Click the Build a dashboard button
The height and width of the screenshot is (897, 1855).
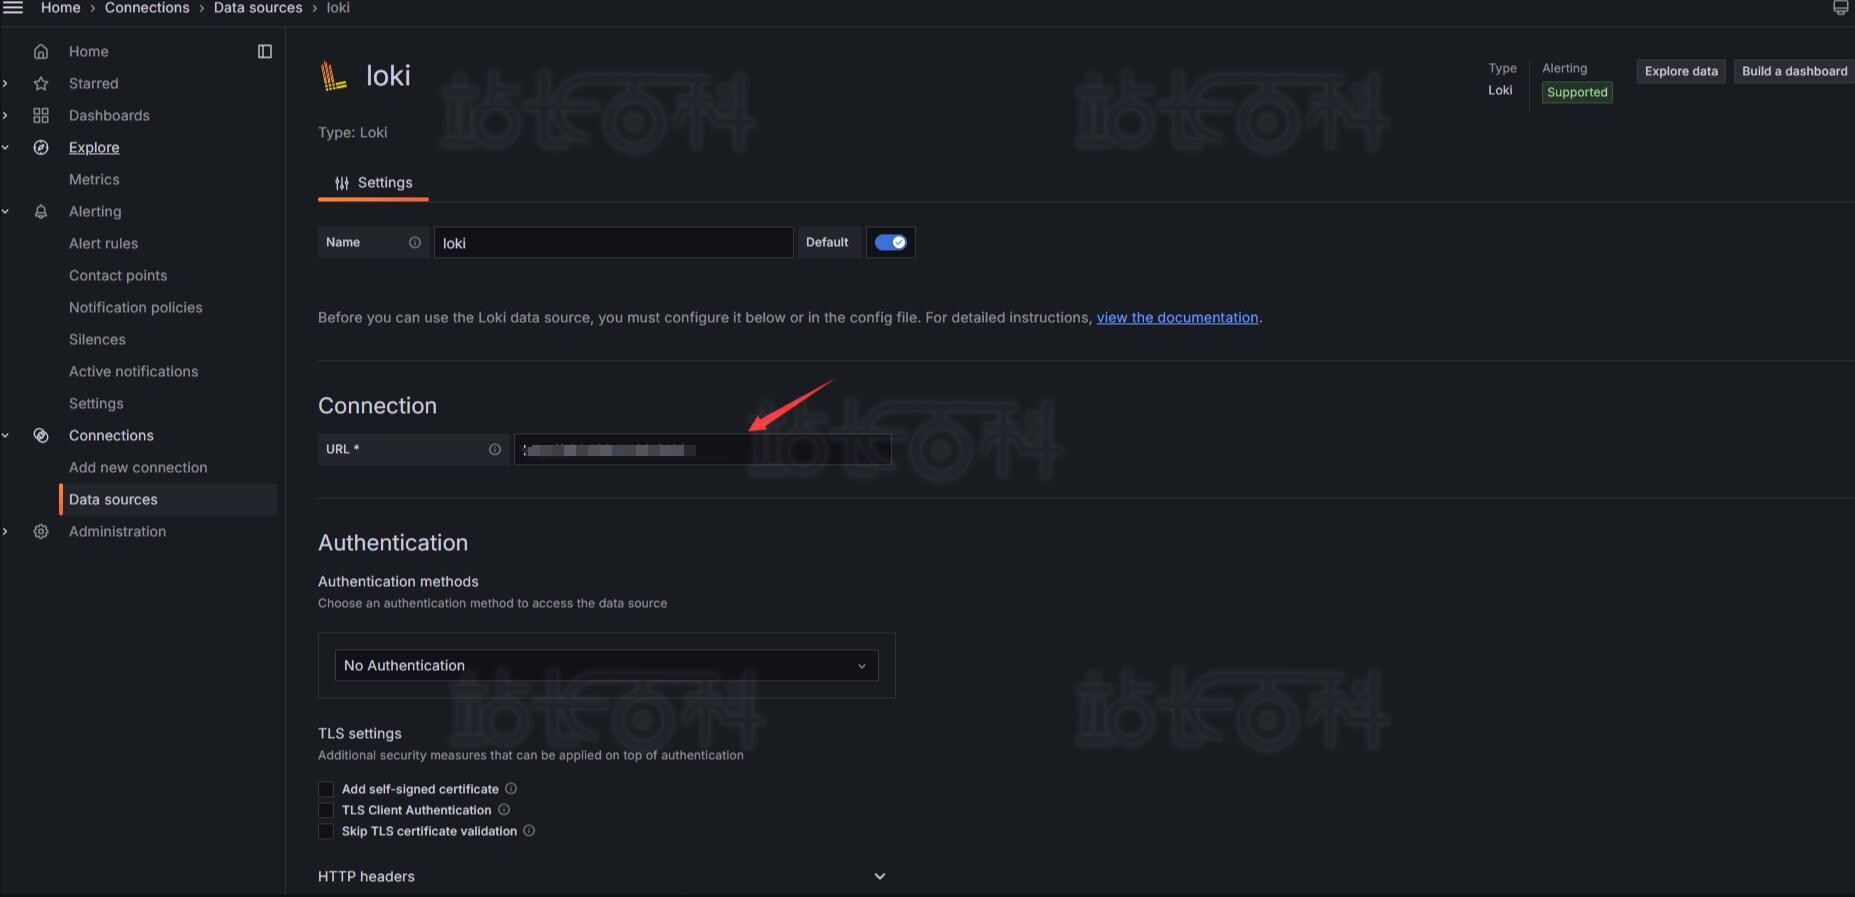[x=1794, y=71]
